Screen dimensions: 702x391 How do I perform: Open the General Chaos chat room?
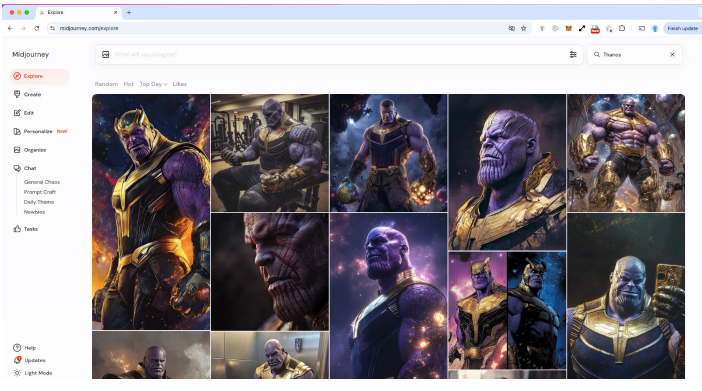click(x=42, y=182)
